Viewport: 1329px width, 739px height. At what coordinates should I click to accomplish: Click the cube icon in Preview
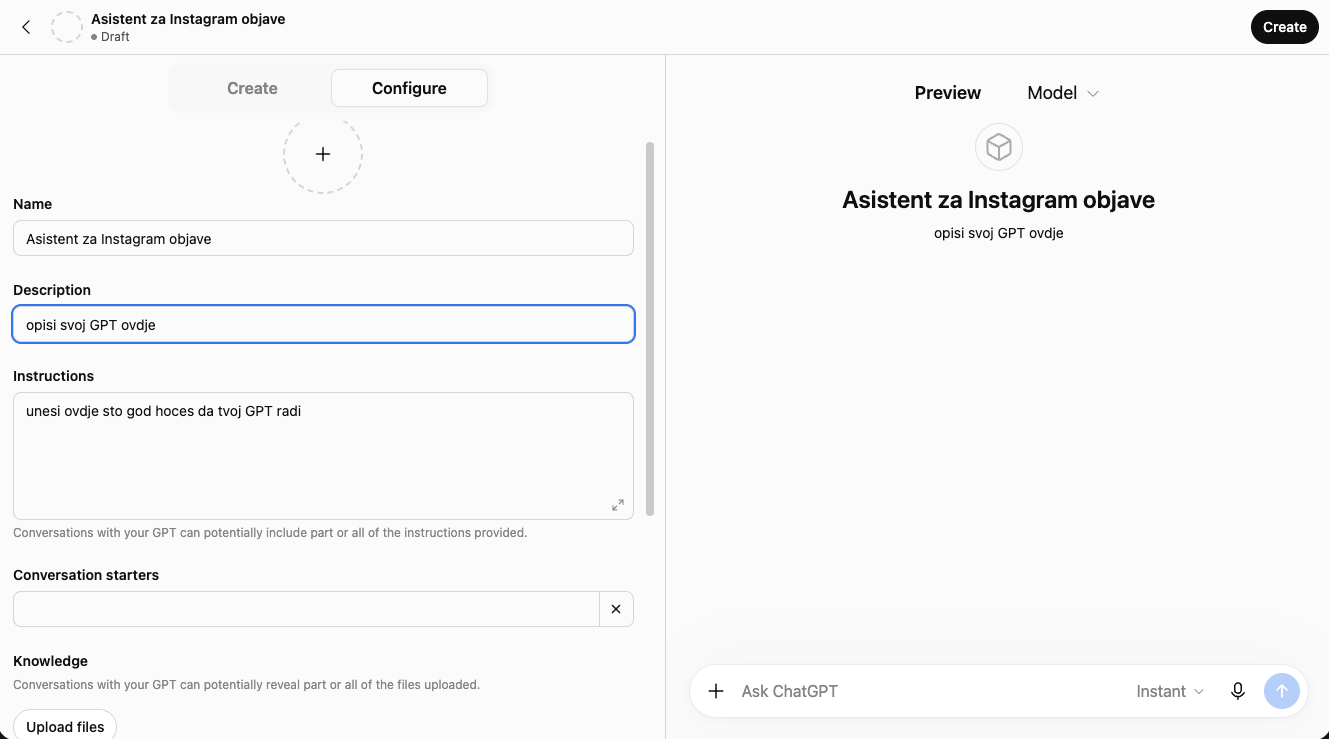pyautogui.click(x=999, y=148)
